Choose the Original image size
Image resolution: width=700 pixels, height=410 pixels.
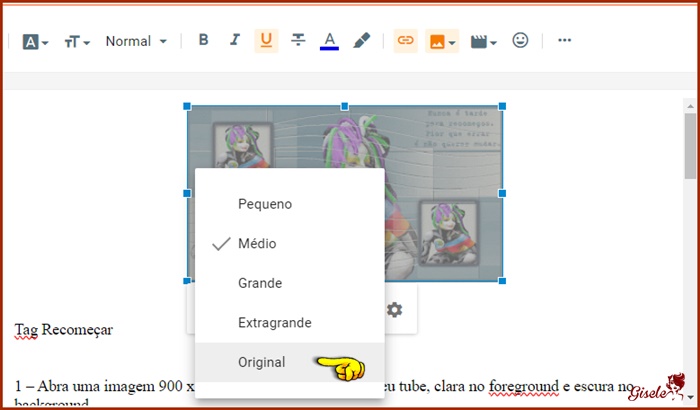290,362
